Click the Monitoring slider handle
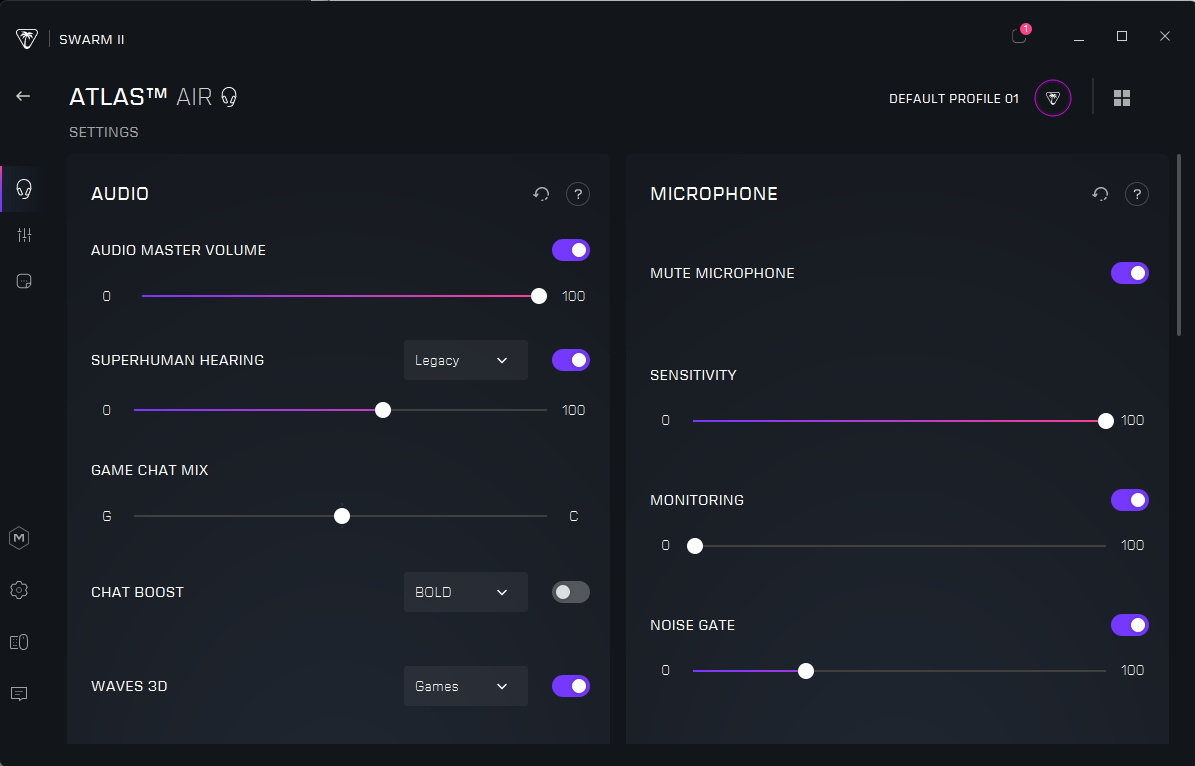This screenshot has height=766, width=1195. coord(695,546)
